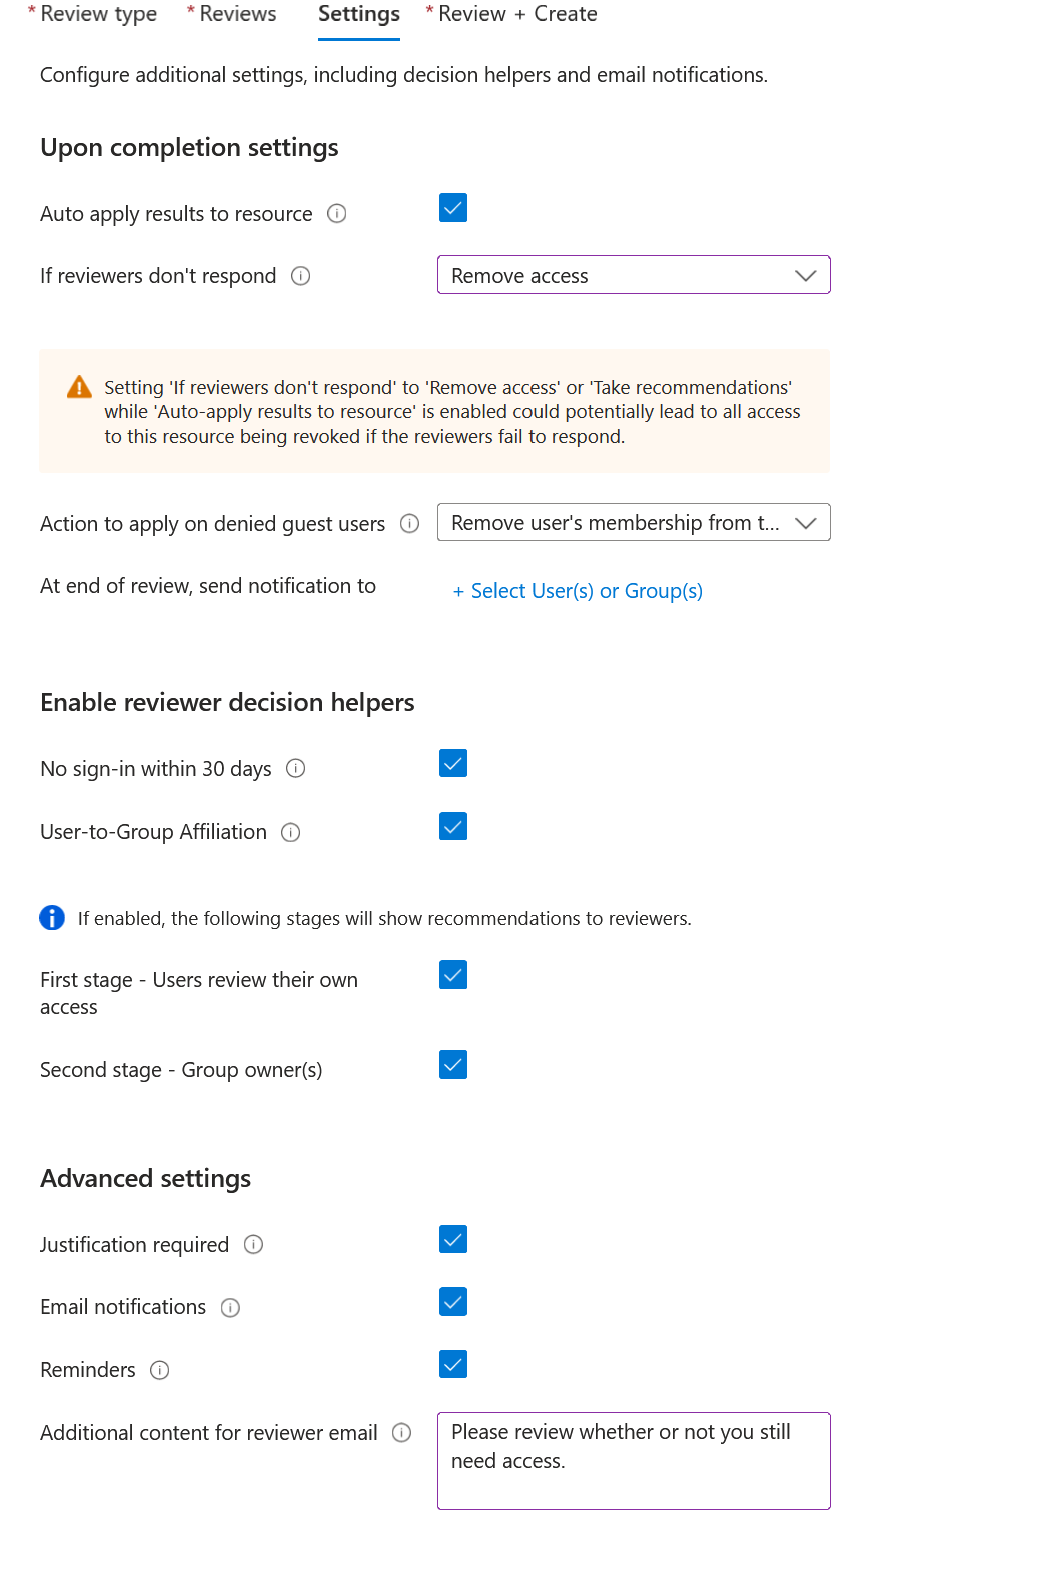Toggle the Justification required checkbox
The width and height of the screenshot is (1058, 1572).
pyautogui.click(x=453, y=1239)
